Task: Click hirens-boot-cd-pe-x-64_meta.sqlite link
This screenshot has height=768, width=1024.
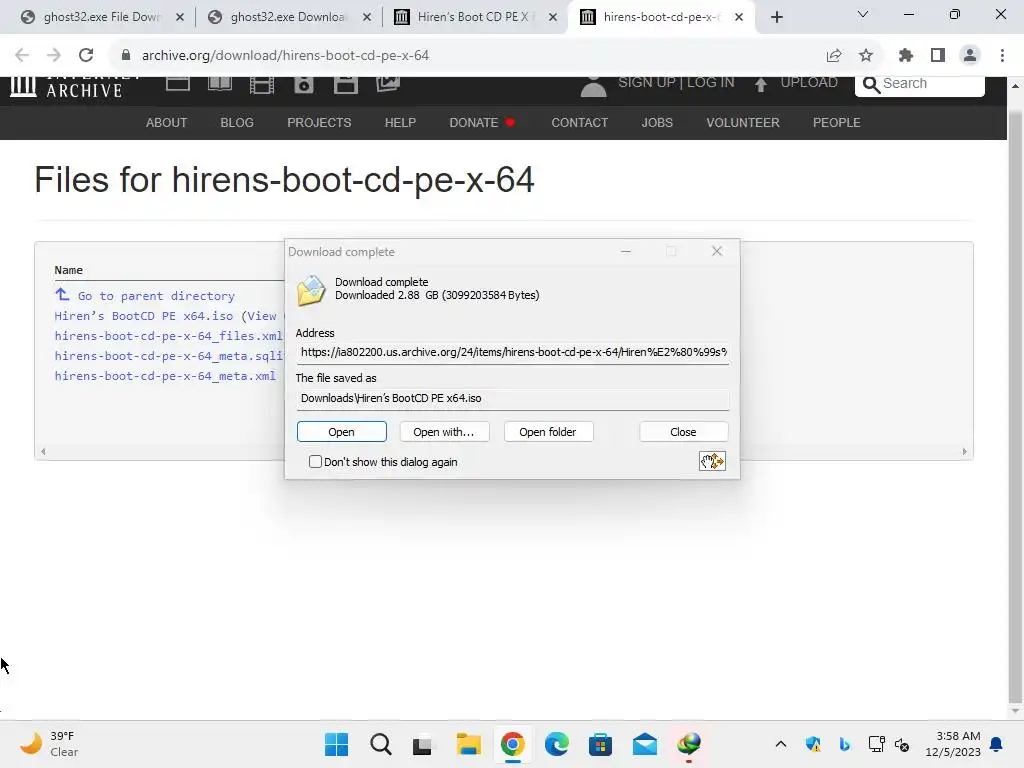Action: pyautogui.click(x=169, y=356)
